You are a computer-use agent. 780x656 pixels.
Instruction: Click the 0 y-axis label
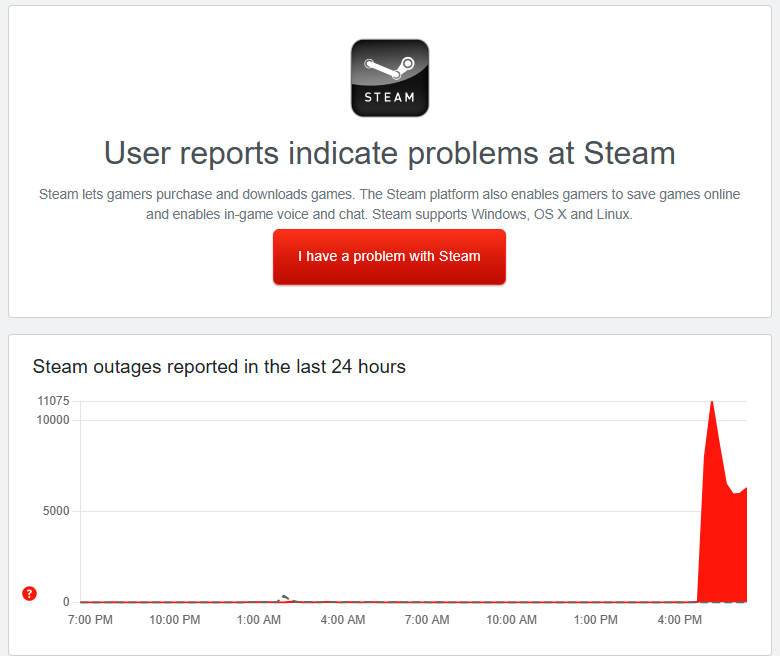pyautogui.click(x=66, y=602)
